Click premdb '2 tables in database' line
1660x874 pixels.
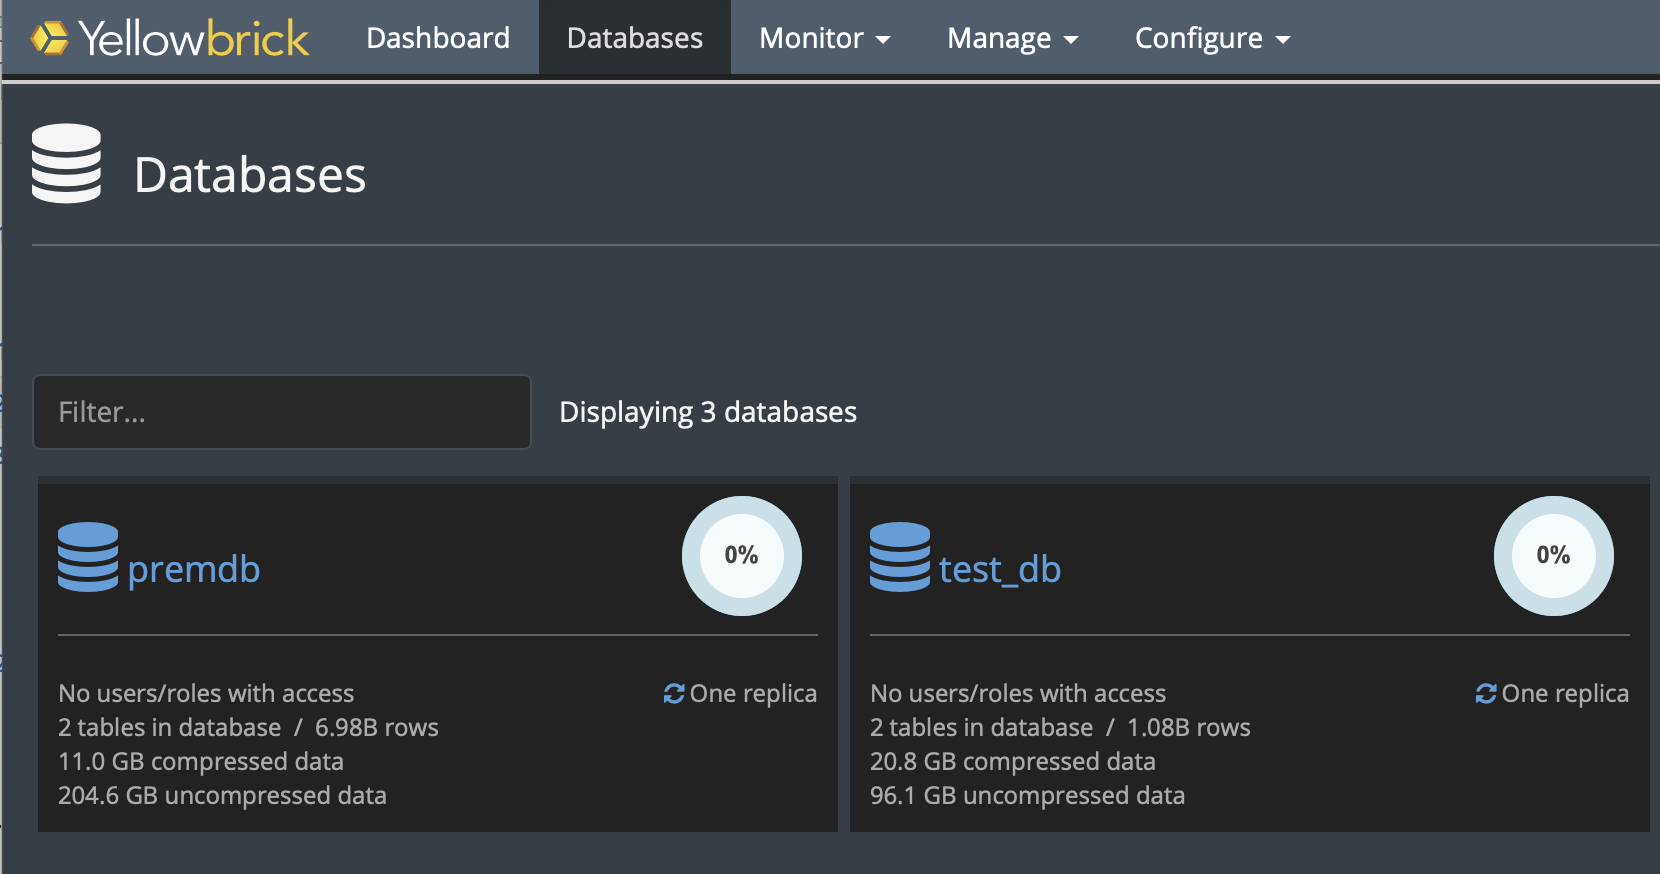tap(170, 728)
